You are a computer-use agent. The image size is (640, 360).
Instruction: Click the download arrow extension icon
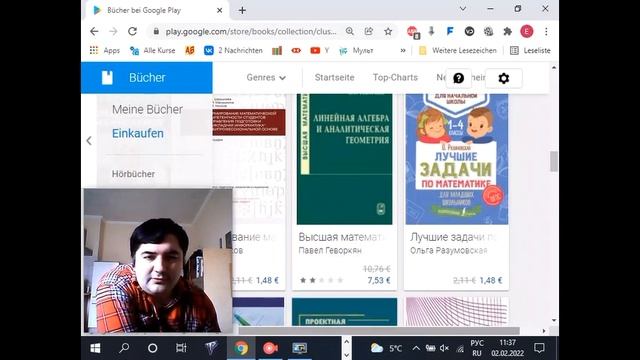431,31
